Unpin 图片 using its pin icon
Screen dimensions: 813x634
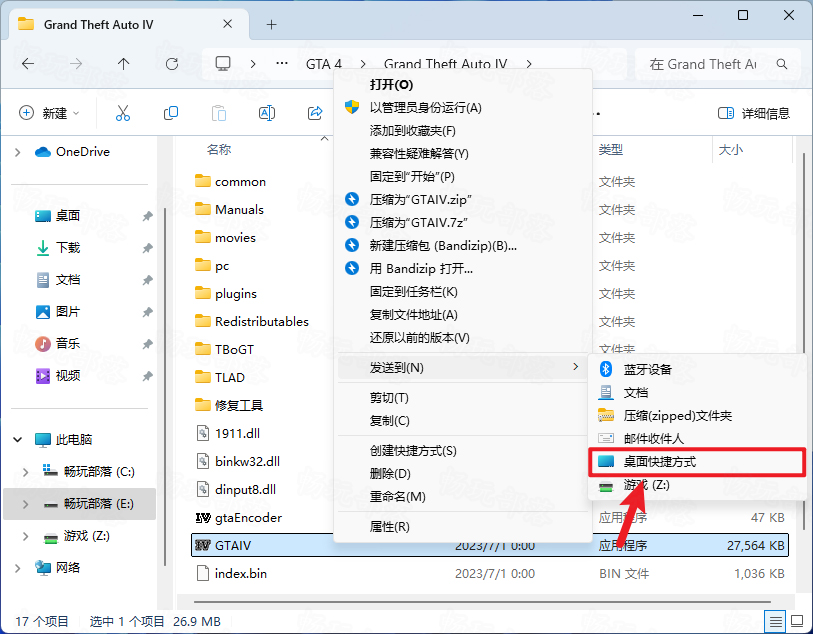point(148,312)
